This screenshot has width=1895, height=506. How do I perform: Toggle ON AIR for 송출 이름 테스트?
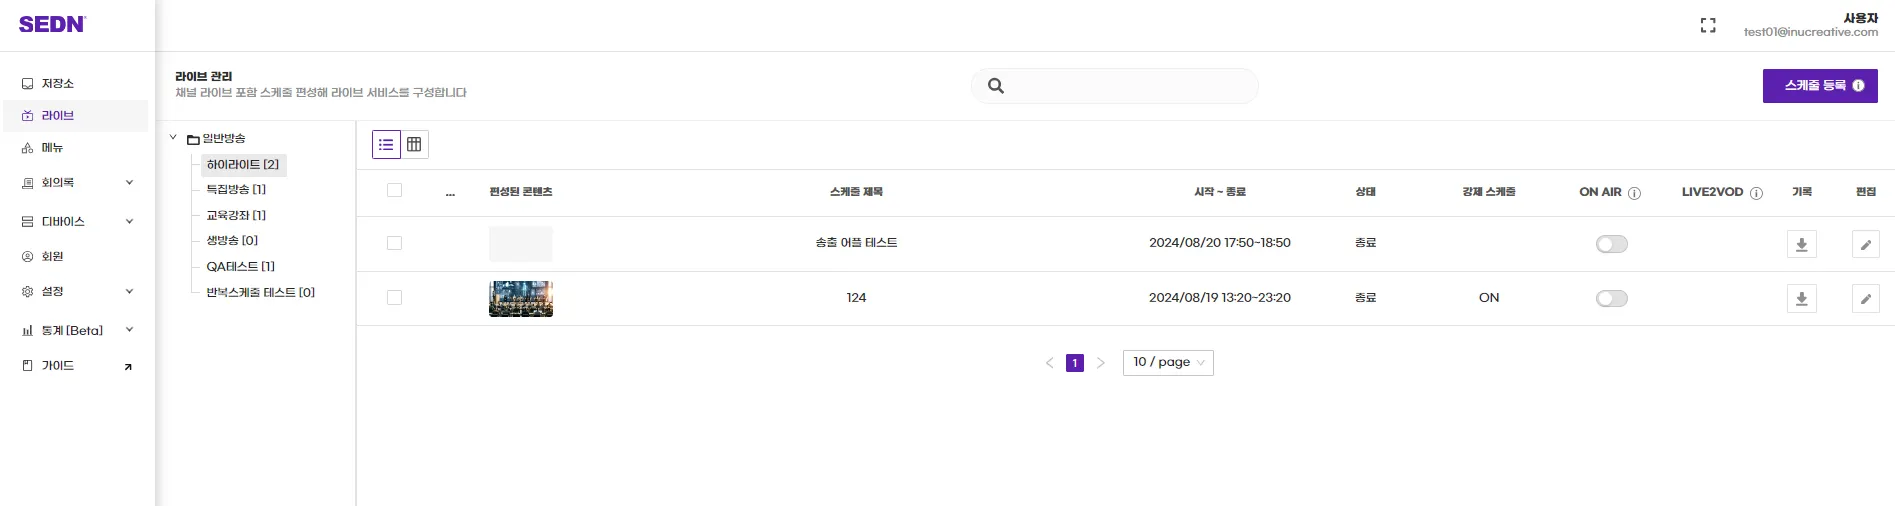[x=1612, y=244]
